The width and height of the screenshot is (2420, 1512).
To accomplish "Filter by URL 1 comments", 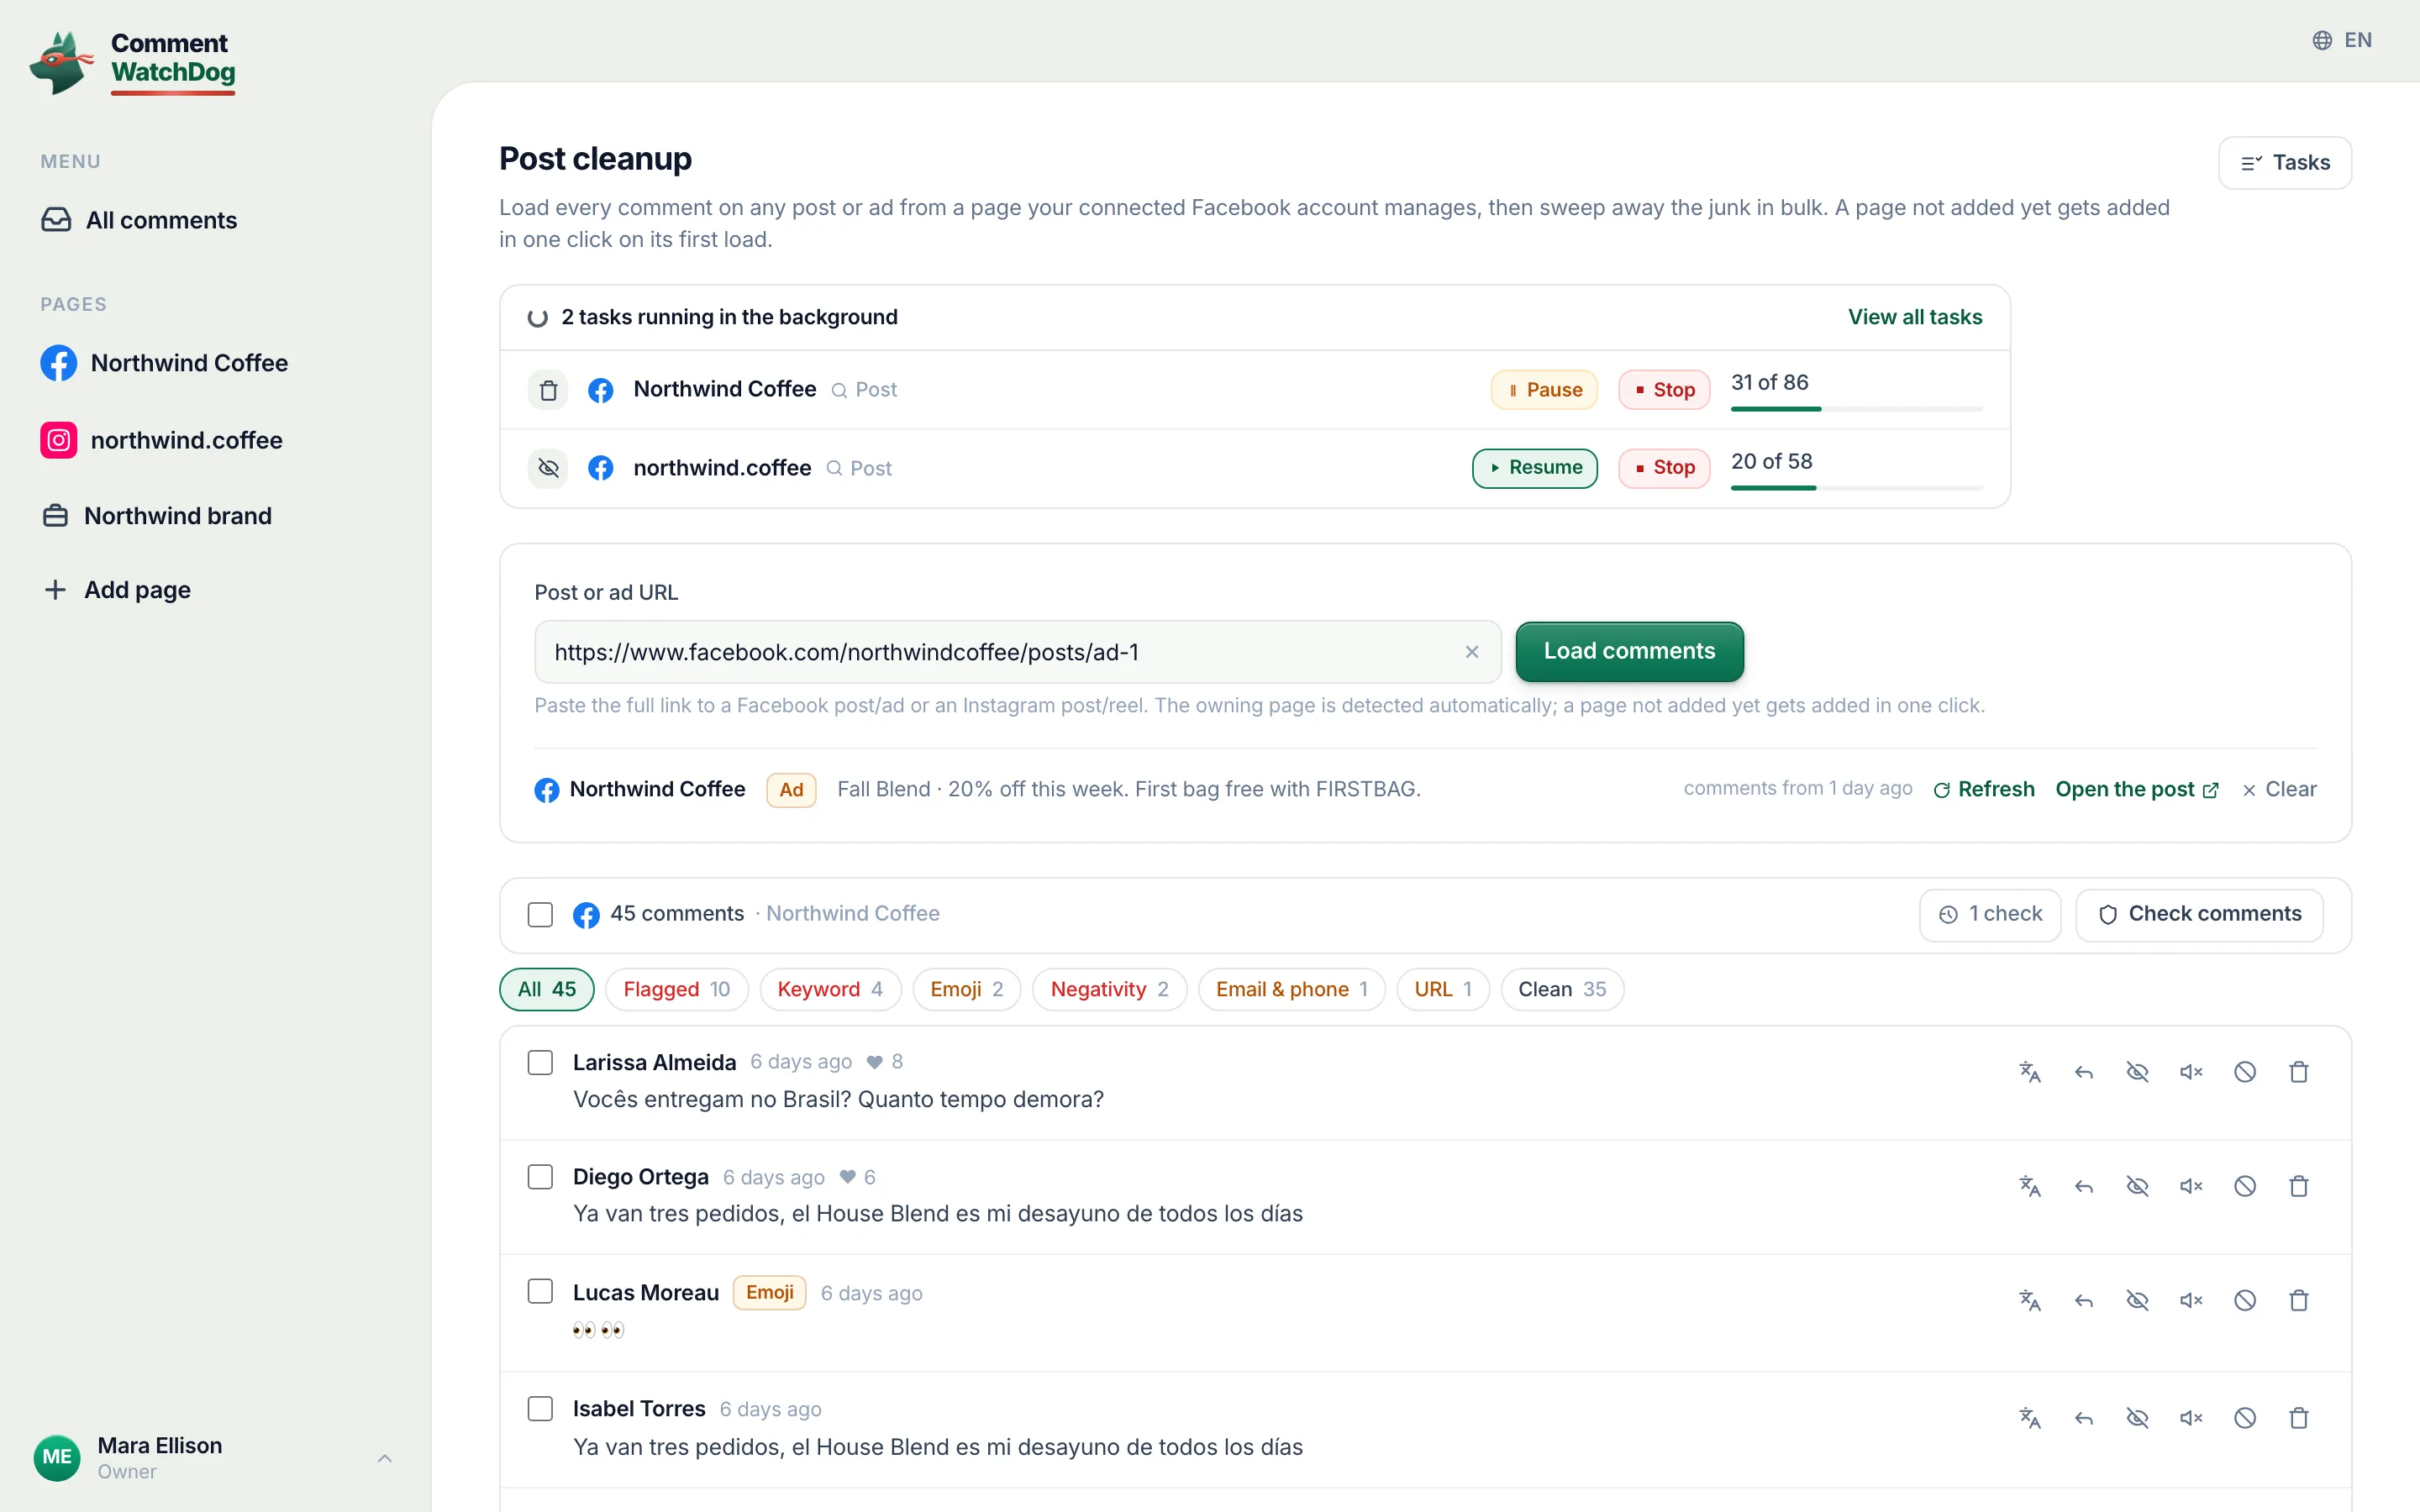I will tap(1443, 990).
